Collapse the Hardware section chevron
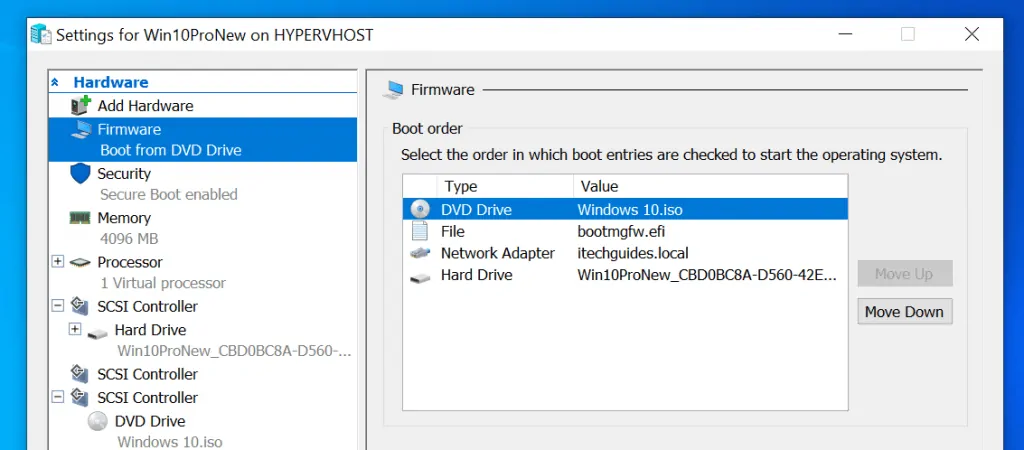1024x450 pixels. (55, 83)
